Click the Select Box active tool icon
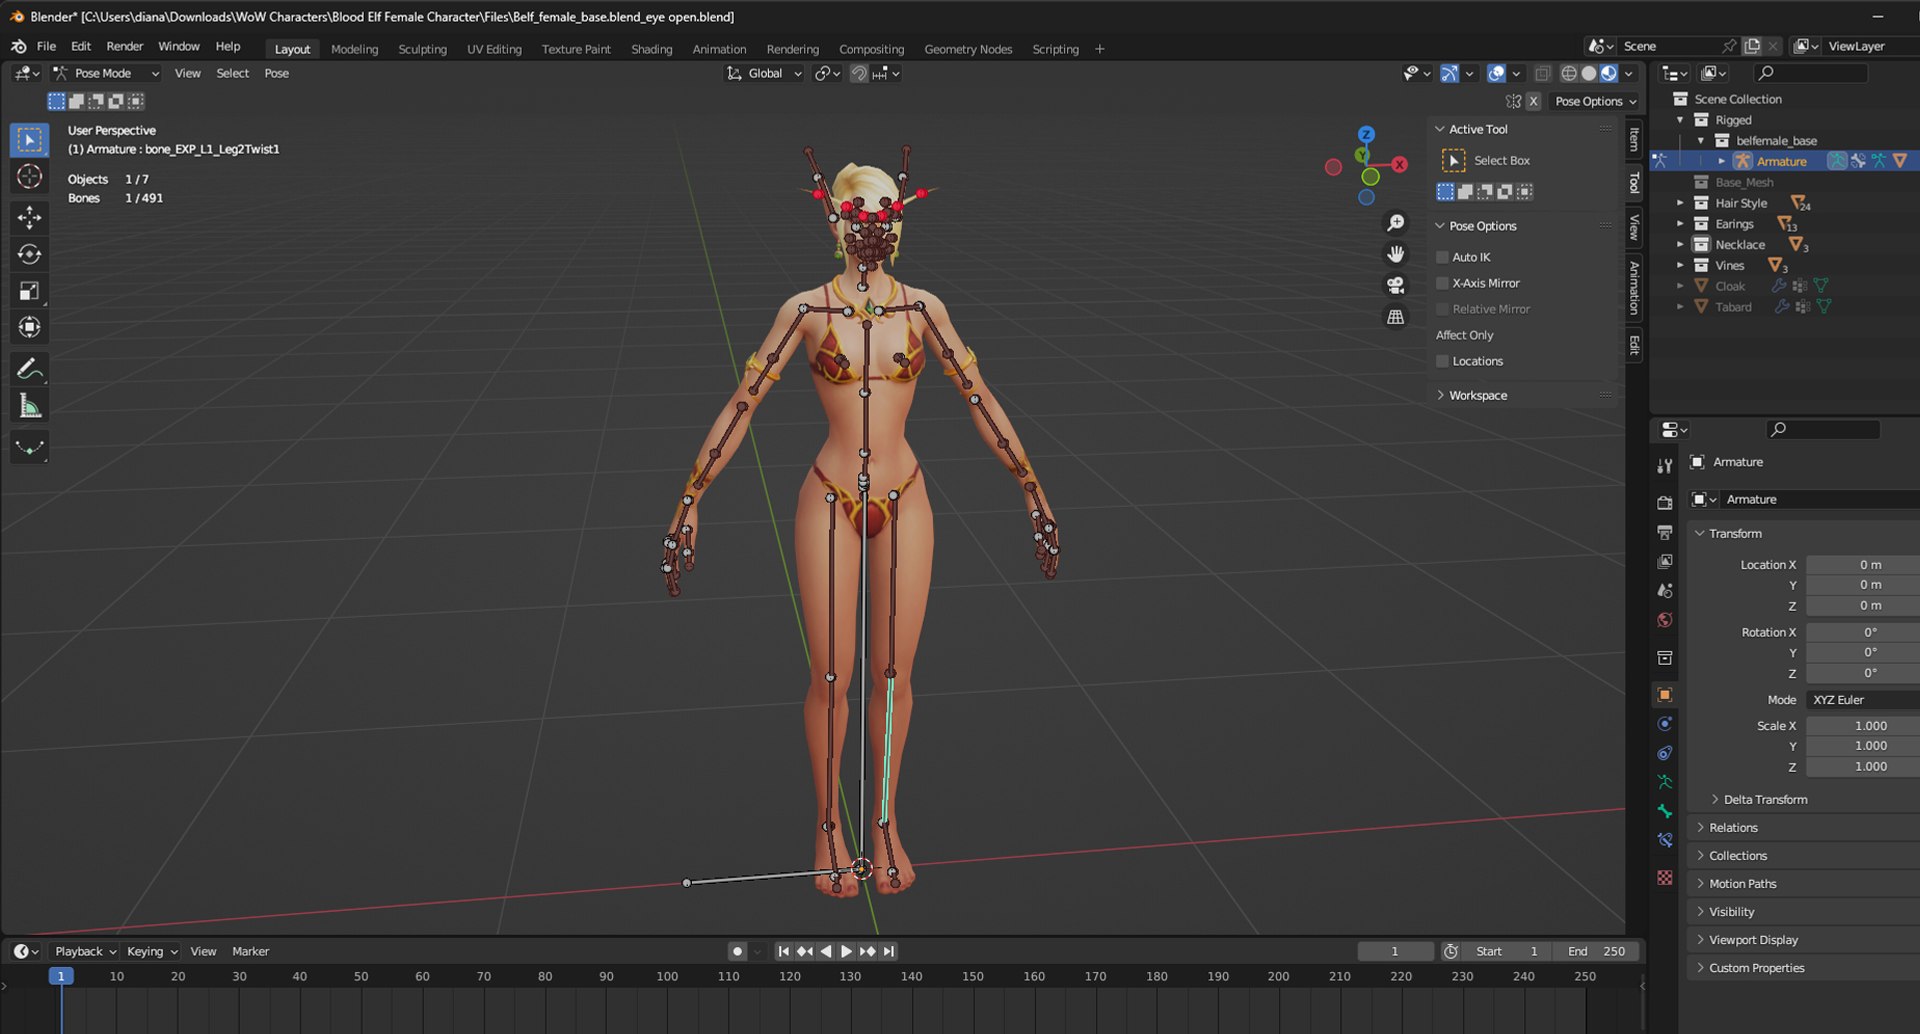Screen dimensions: 1920x1034 (1453, 160)
